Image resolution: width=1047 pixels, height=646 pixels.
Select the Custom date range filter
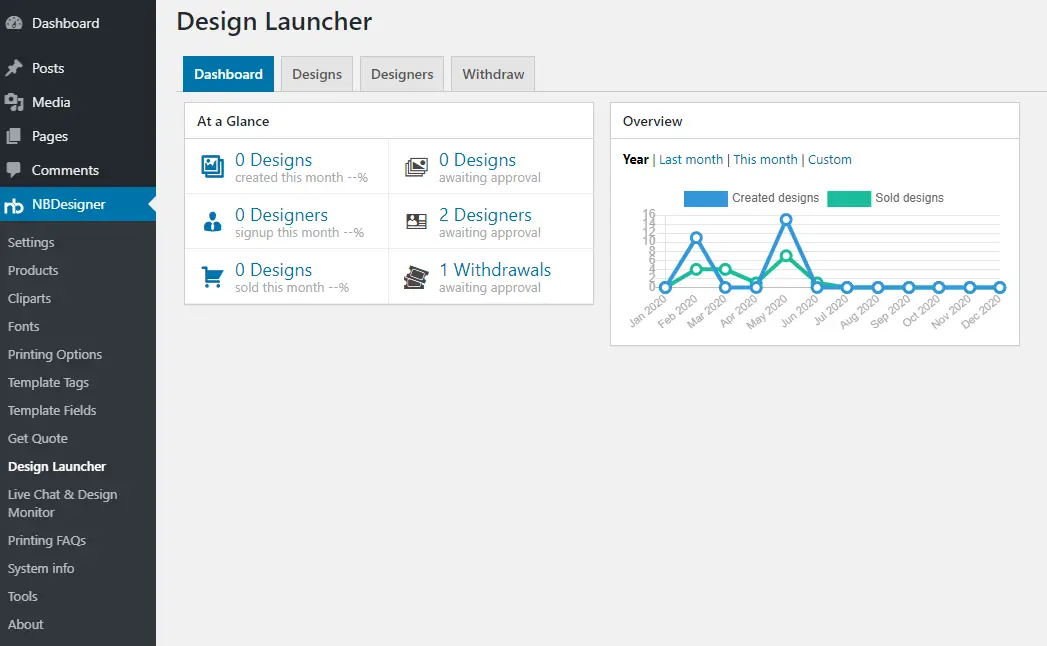click(x=829, y=160)
